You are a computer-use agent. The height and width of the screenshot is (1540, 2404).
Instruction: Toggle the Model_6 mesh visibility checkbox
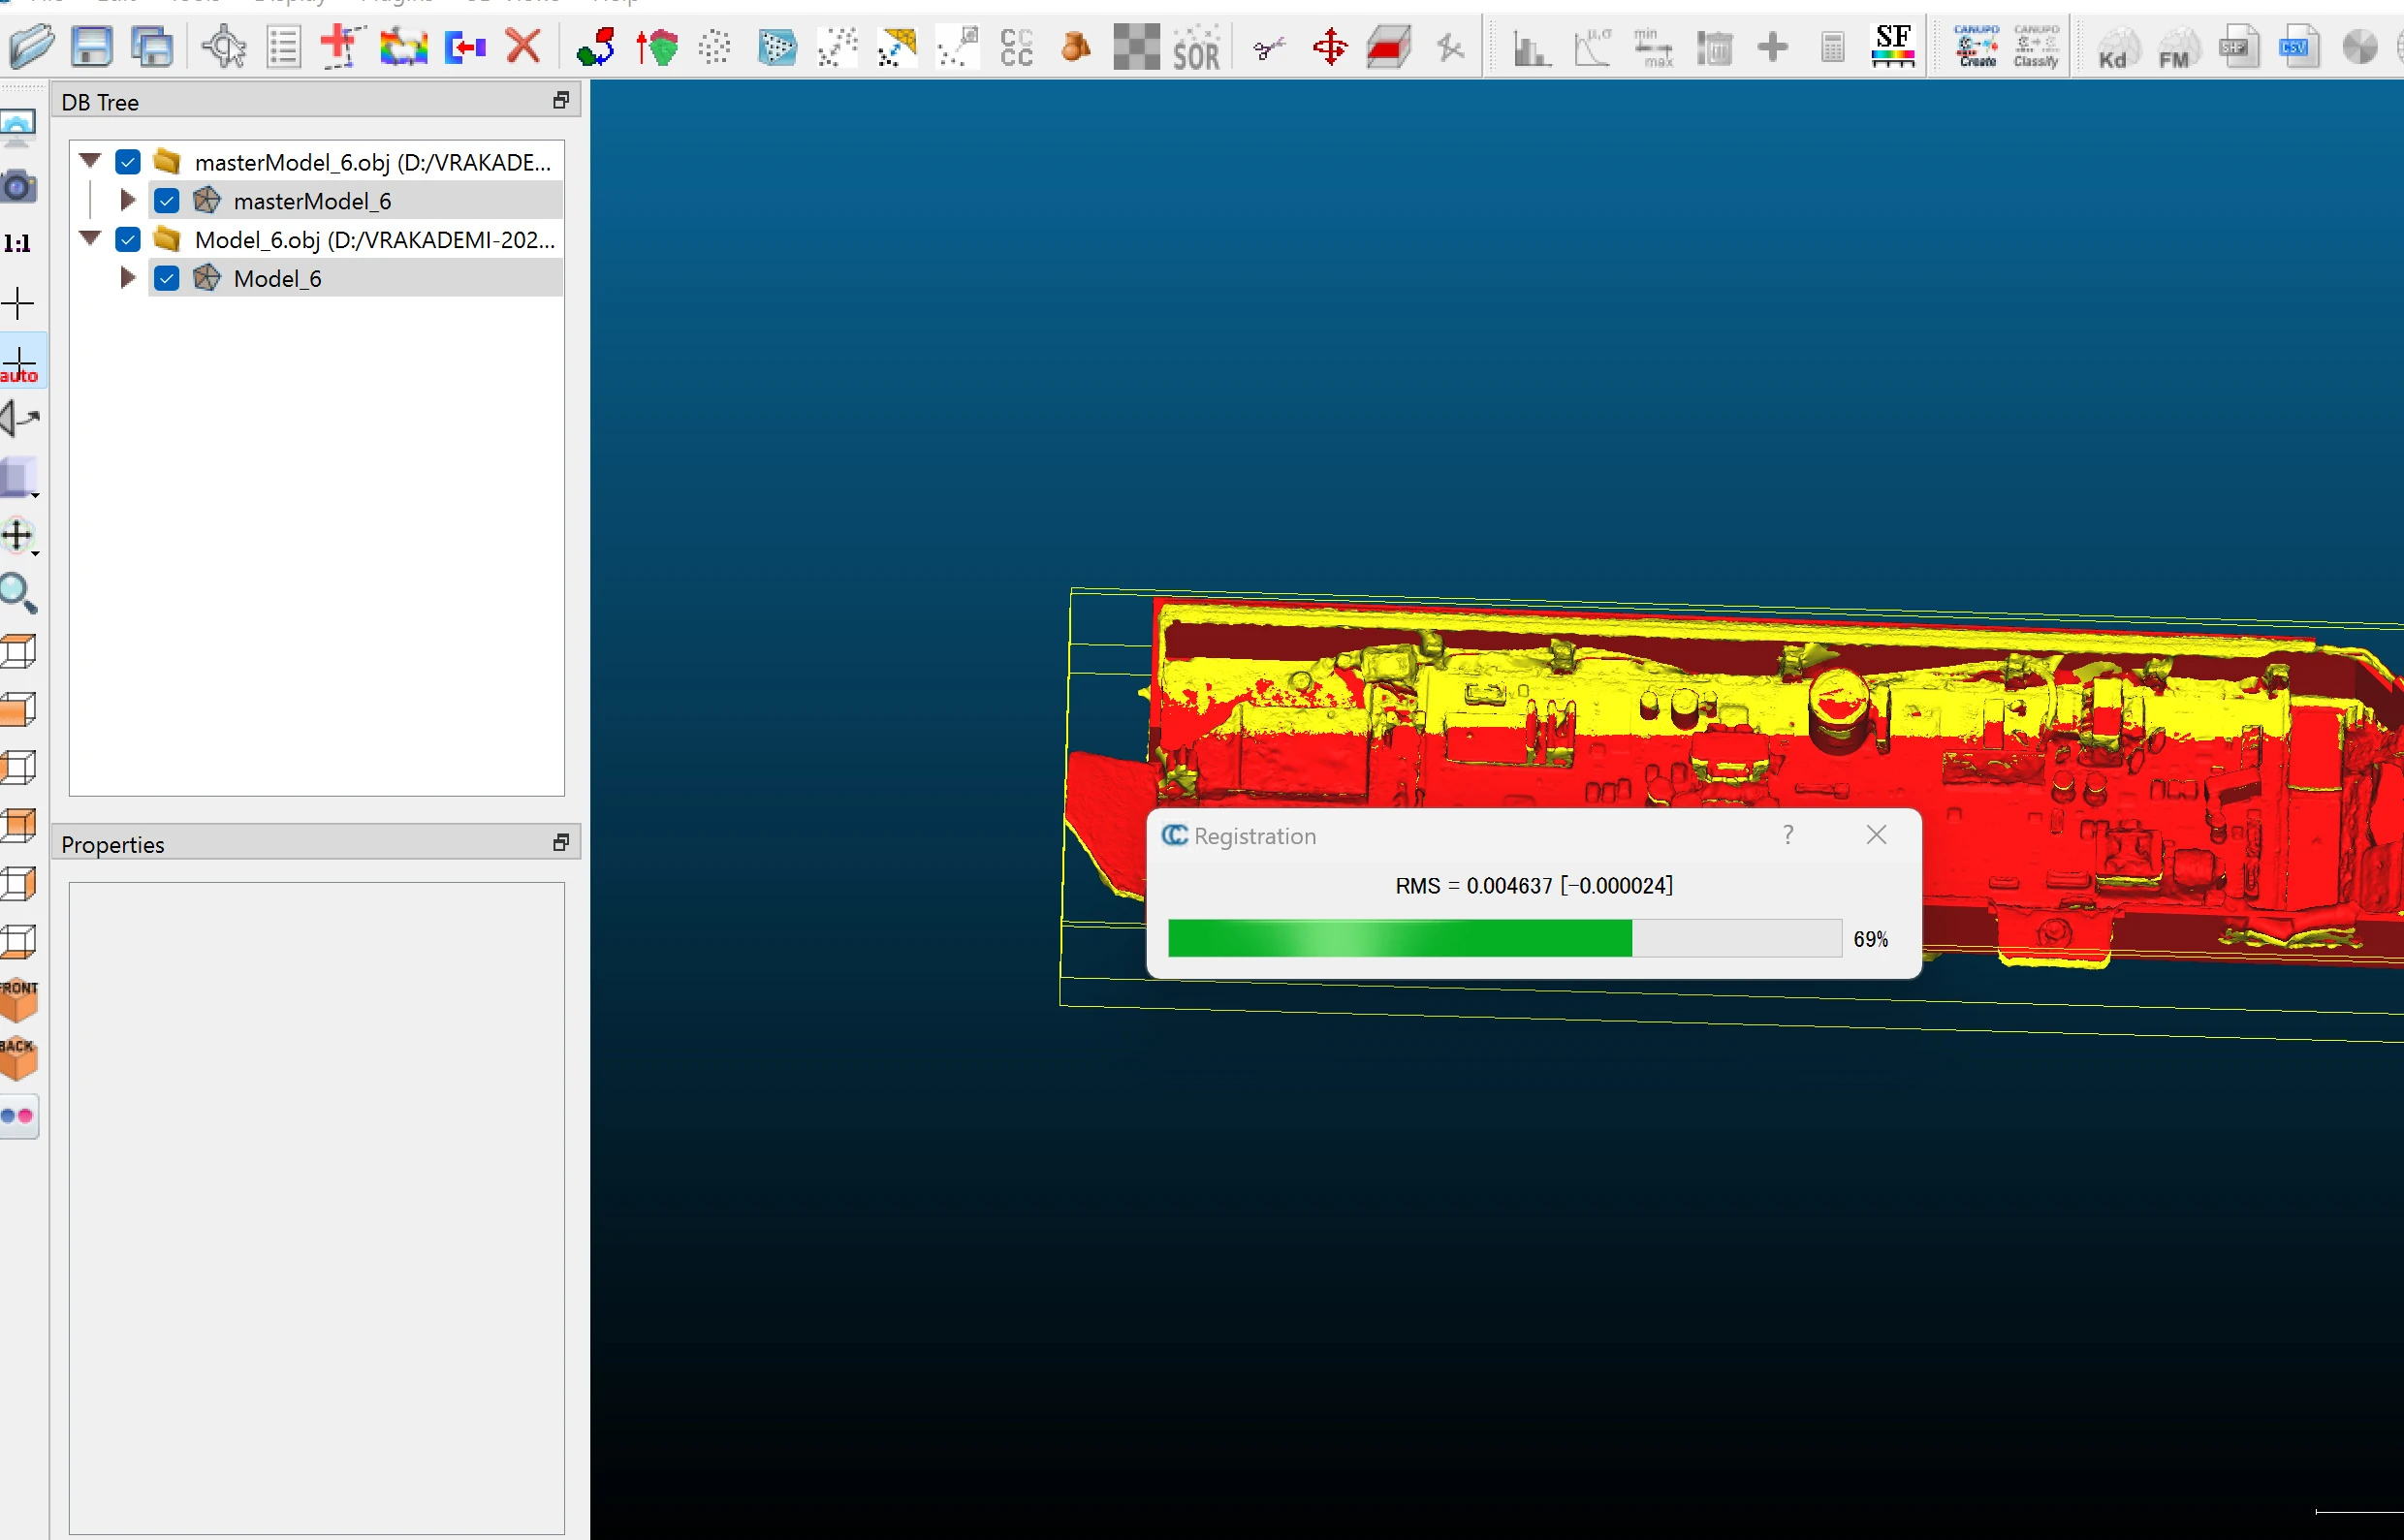point(167,279)
